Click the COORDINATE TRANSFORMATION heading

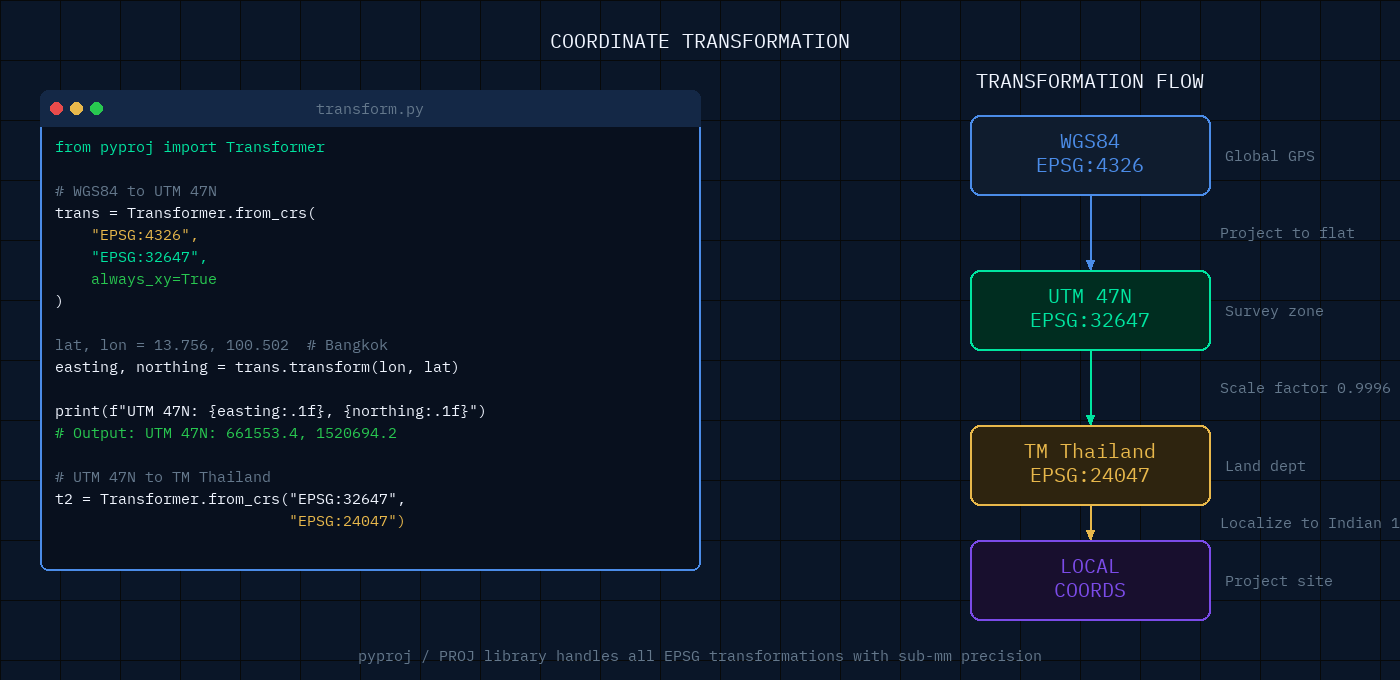coord(700,42)
